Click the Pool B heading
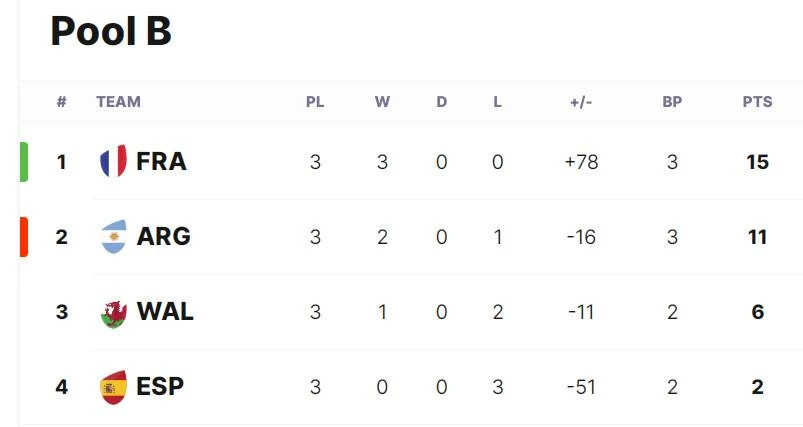The image size is (803, 427). [111, 31]
